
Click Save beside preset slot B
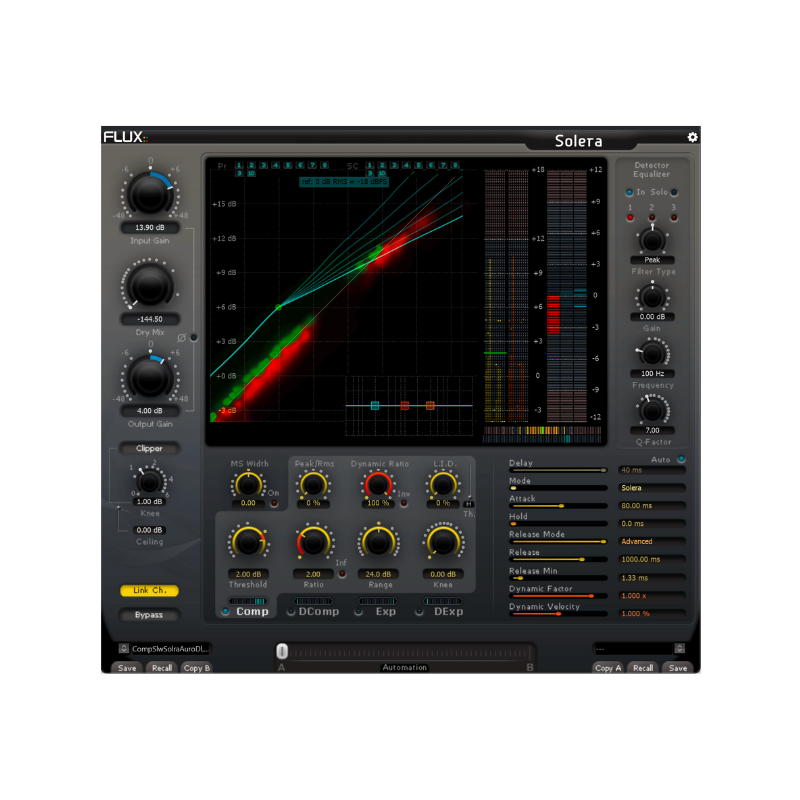point(678,668)
